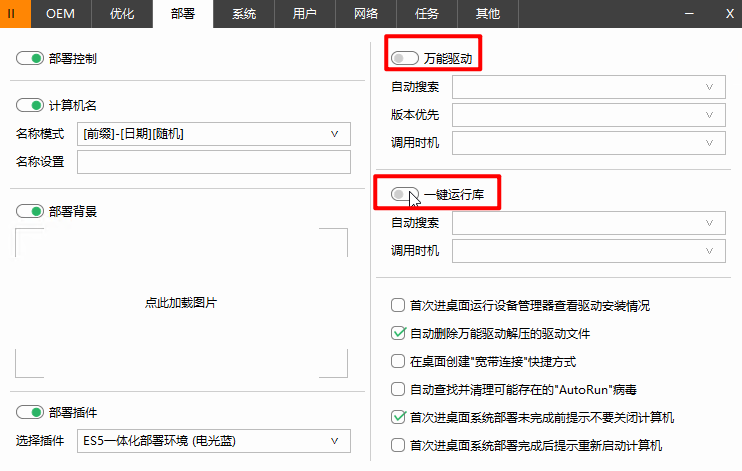Check 在桌面创建"宽带连接"快捷方式 option
This screenshot has height=471, width=742.
(x=400, y=361)
